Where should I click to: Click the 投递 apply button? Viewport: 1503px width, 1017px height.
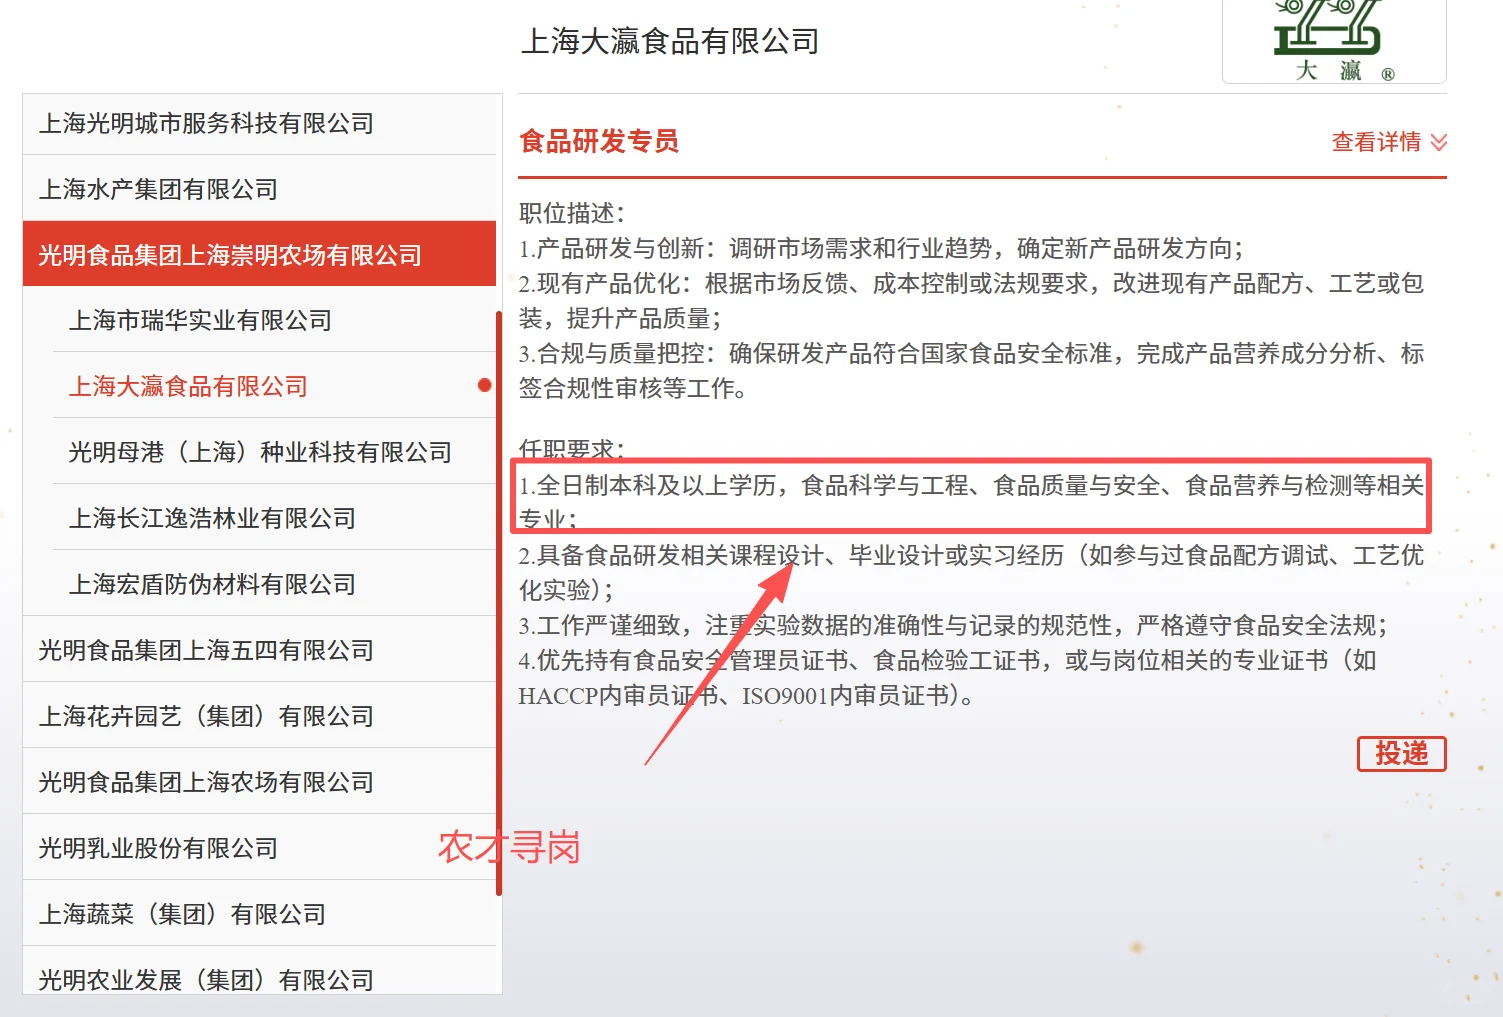point(1401,754)
